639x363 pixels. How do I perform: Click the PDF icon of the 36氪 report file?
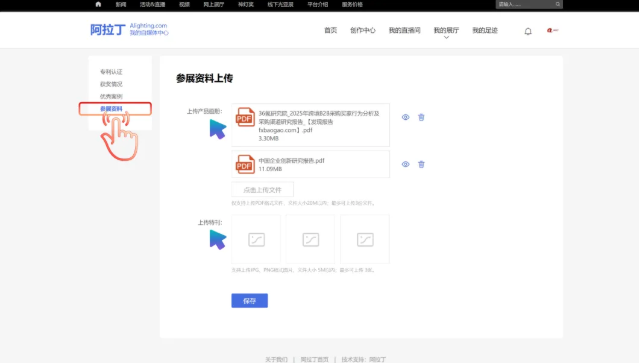click(x=245, y=117)
